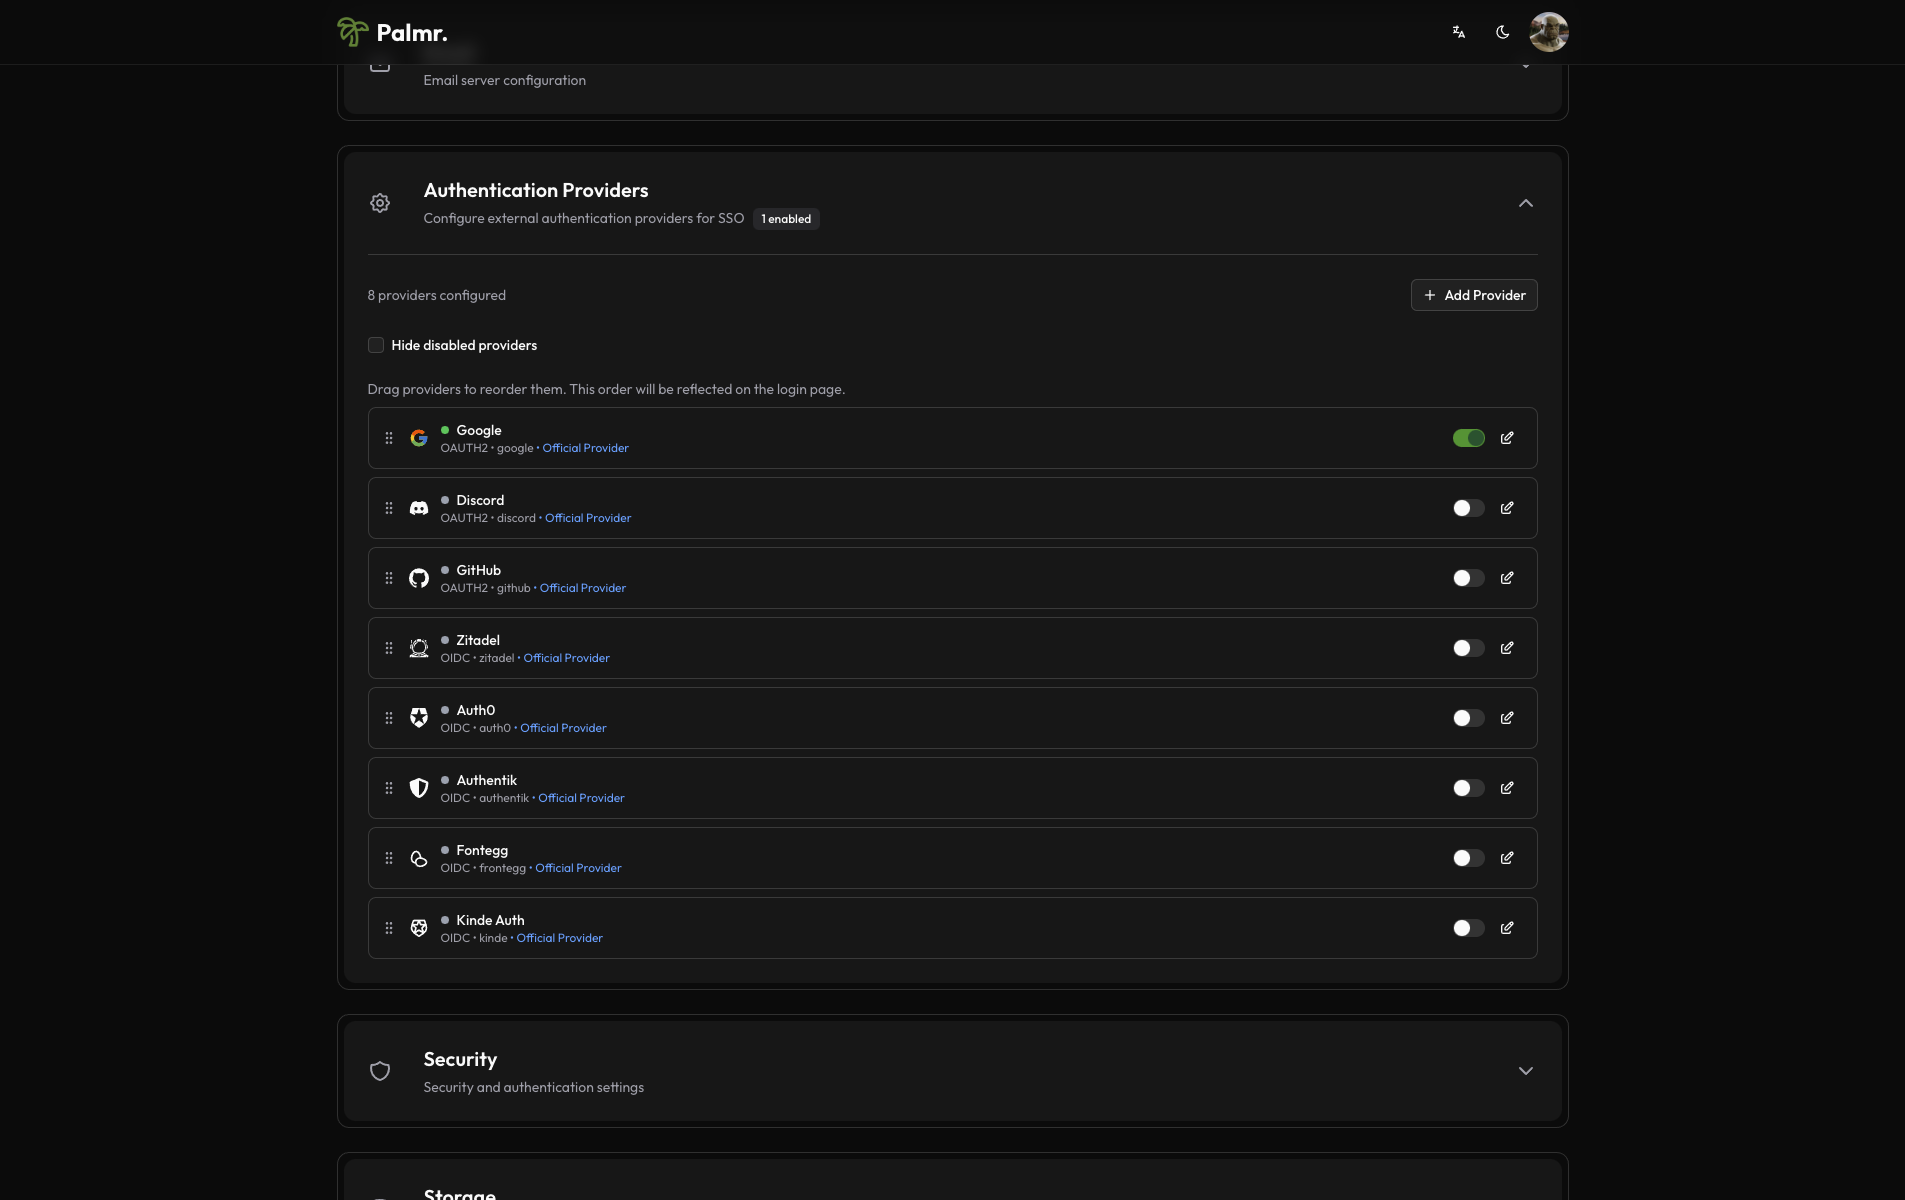This screenshot has height=1200, width=1905.
Task: Click the Authentication Providers gear icon
Action: (x=380, y=203)
